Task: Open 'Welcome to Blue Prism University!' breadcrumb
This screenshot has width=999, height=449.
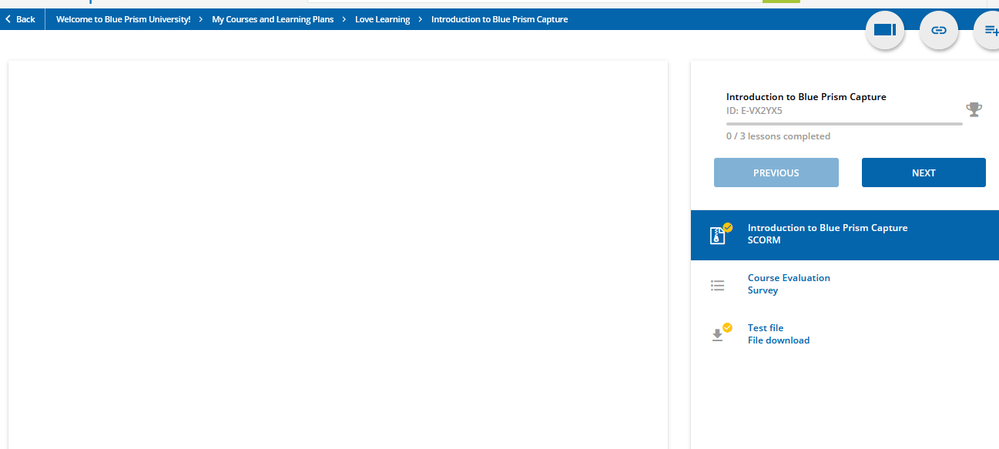Action: point(123,19)
